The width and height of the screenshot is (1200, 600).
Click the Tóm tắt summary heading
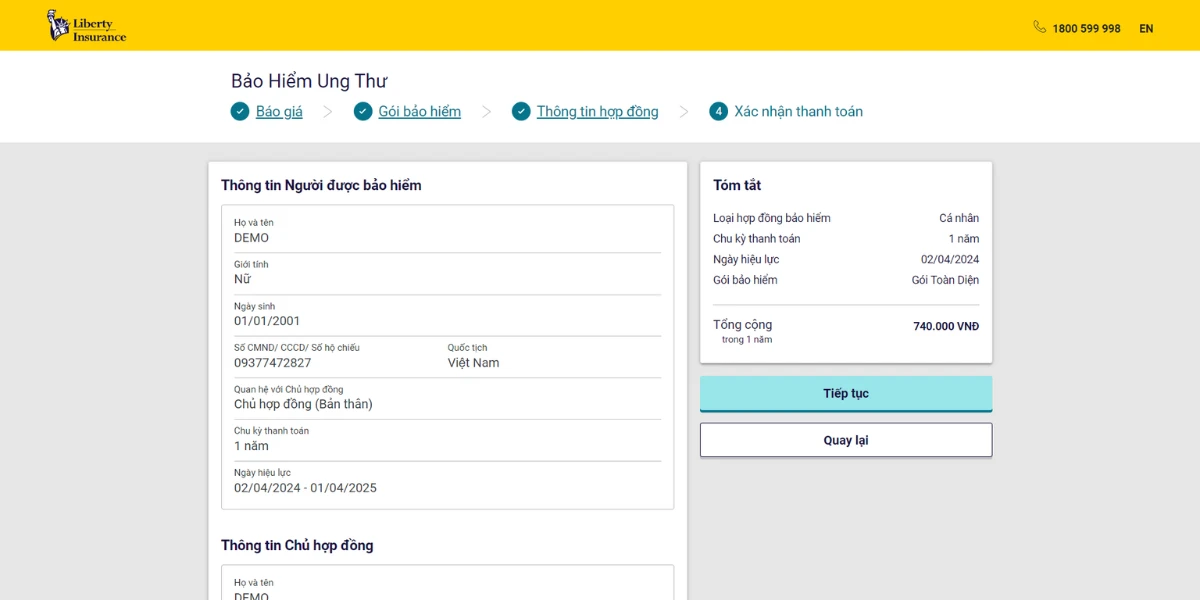pyautogui.click(x=737, y=185)
